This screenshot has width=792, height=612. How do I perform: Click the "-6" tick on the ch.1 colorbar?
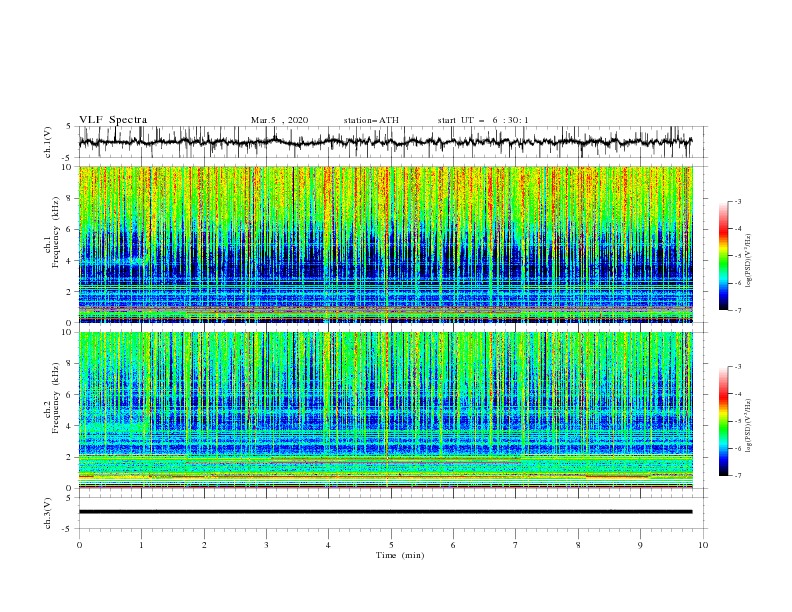click(x=738, y=283)
